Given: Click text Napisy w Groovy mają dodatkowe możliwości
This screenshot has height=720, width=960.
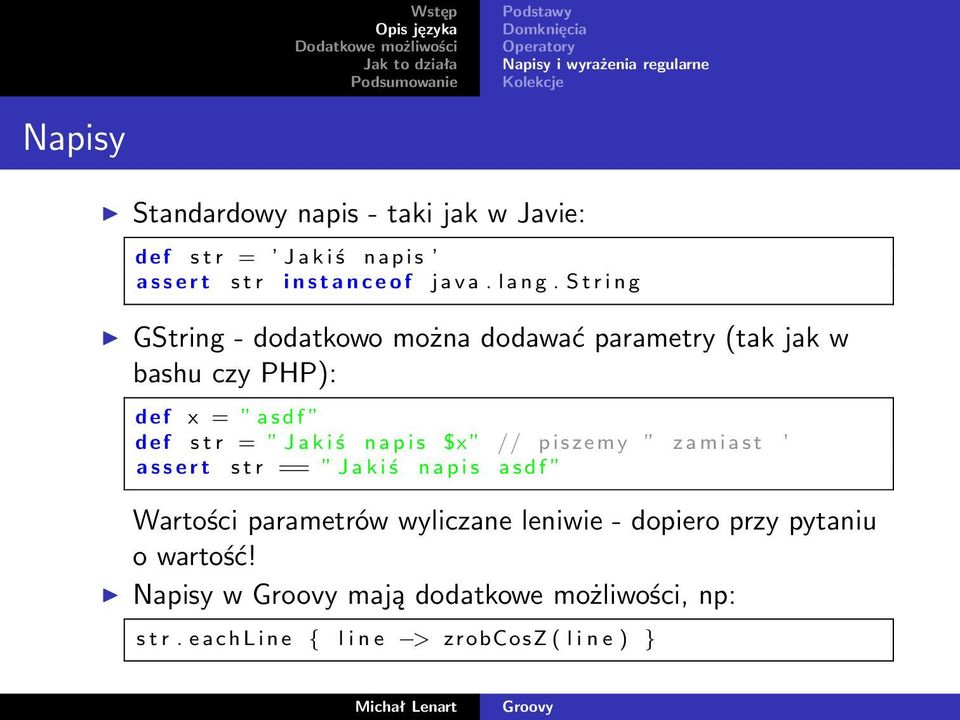Looking at the screenshot, I should 434,595.
